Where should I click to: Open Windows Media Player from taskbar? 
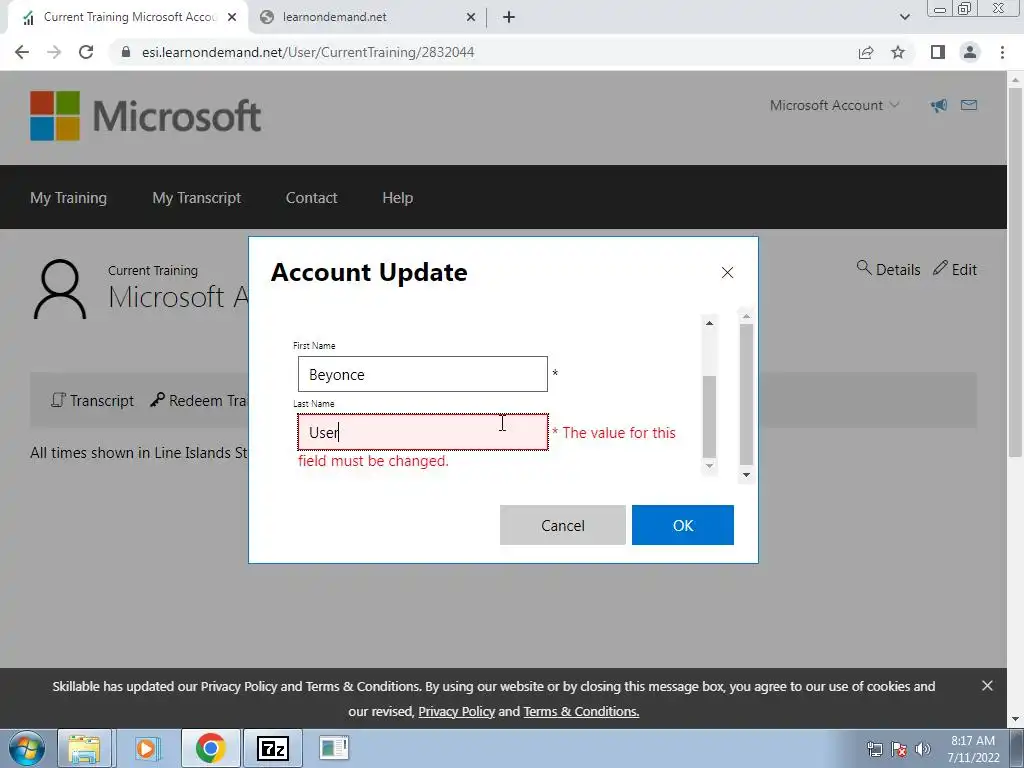coord(147,748)
